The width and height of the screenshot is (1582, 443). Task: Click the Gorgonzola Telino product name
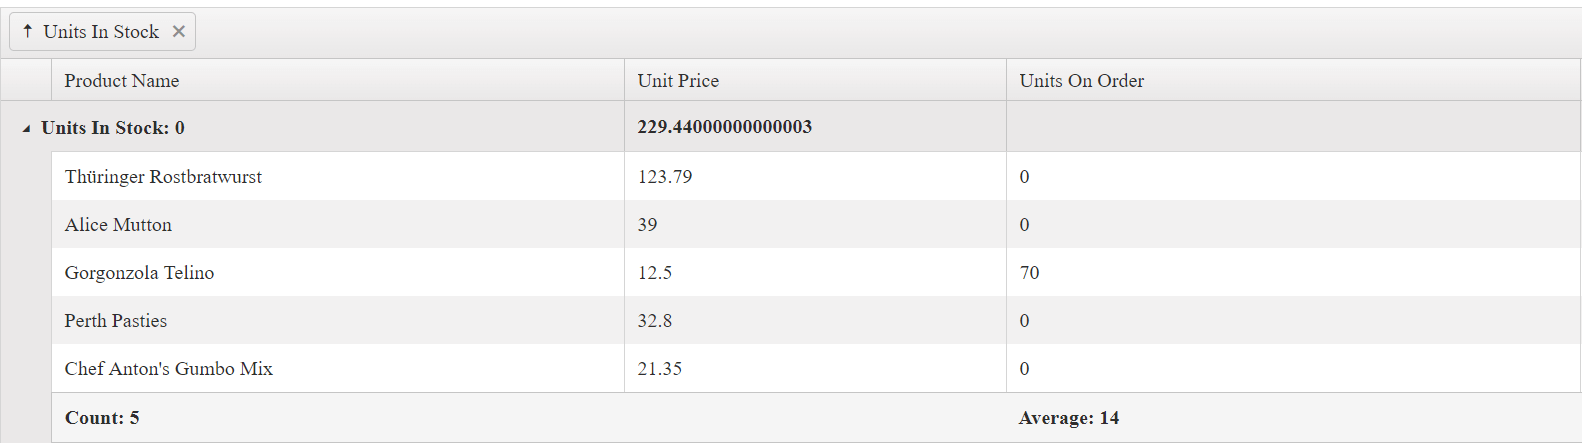[139, 273]
